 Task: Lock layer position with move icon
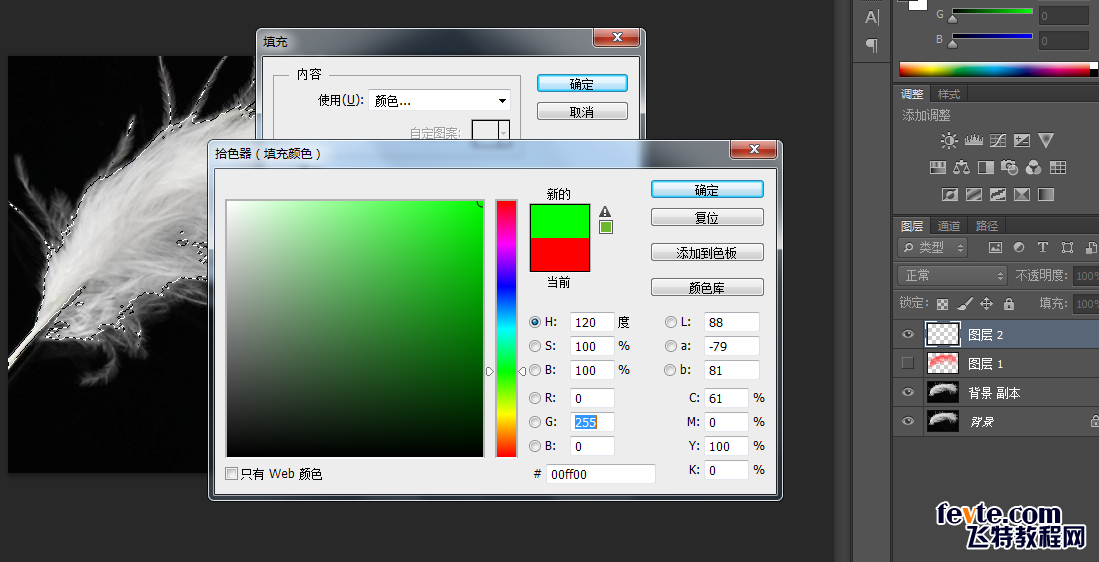pyautogui.click(x=986, y=303)
